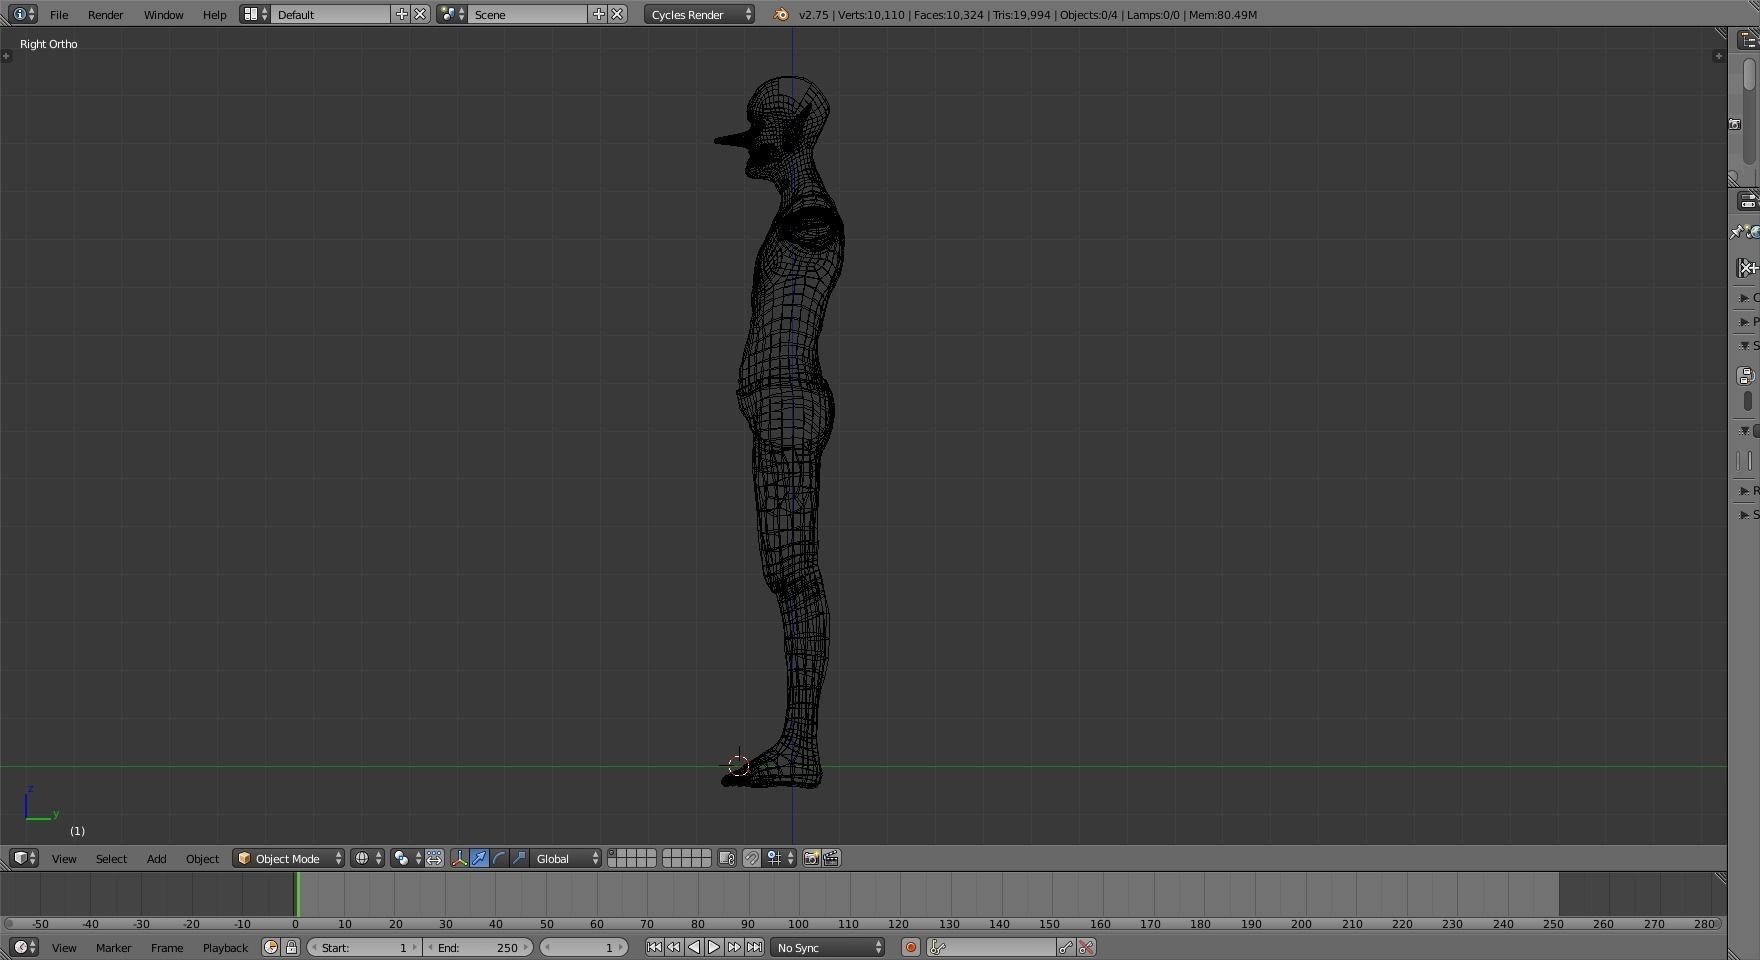Expand the 3D viewport properties plus tab
Image resolution: width=1760 pixels, height=960 pixels.
(x=1718, y=55)
